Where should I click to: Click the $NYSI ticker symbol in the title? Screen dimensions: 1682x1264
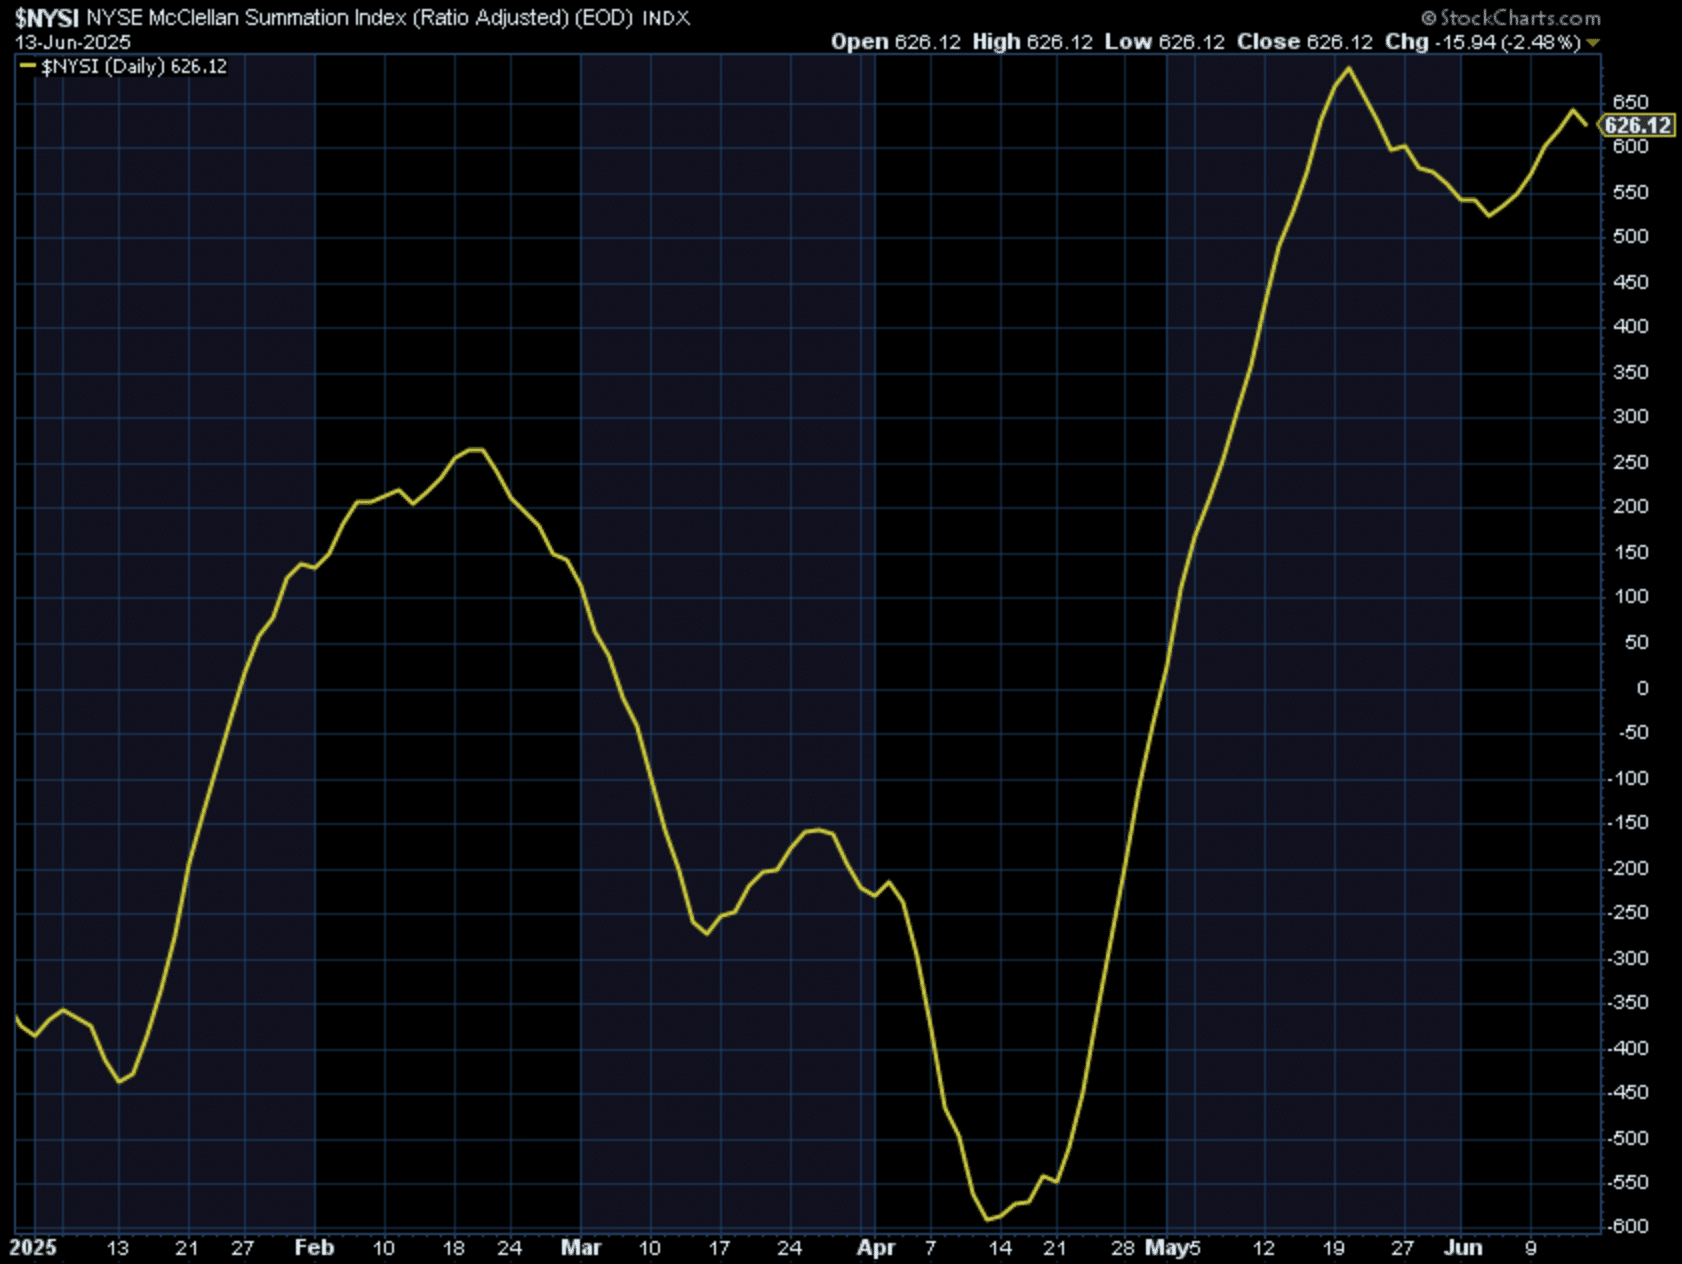46,18
